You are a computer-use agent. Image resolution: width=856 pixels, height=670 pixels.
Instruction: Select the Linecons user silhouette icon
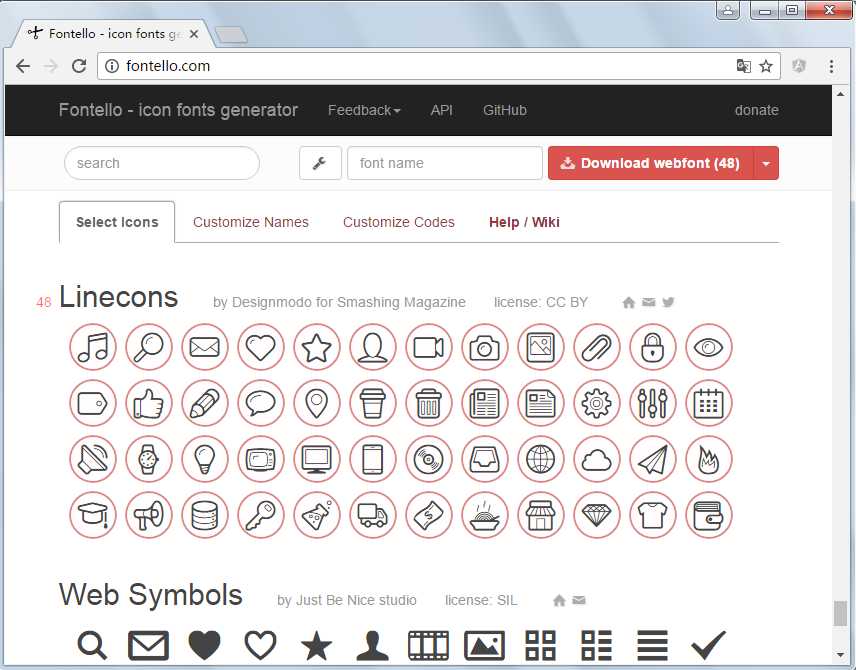coord(373,347)
